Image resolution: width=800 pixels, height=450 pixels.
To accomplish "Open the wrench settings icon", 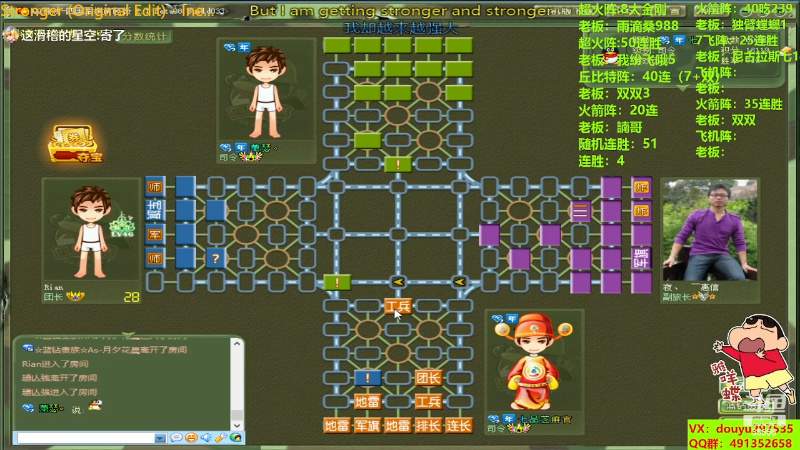I will (221, 438).
